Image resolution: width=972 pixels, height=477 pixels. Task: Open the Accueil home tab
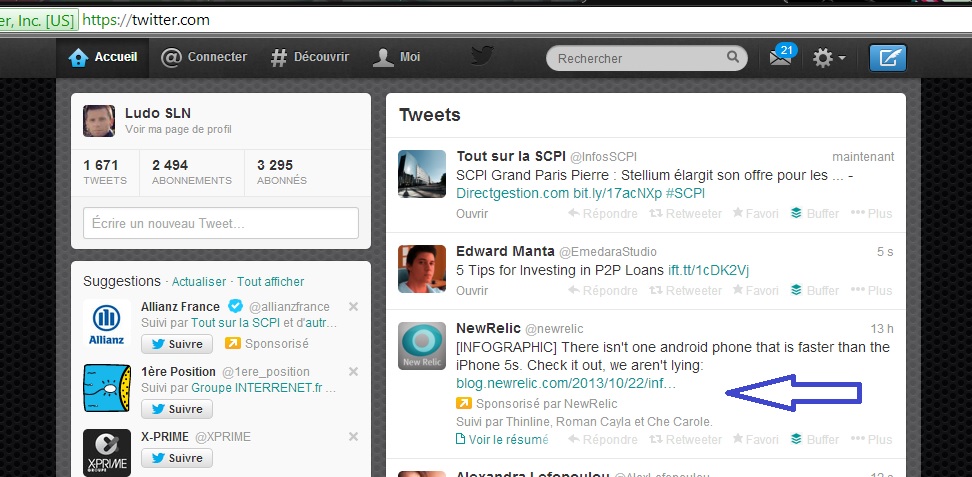[103, 58]
